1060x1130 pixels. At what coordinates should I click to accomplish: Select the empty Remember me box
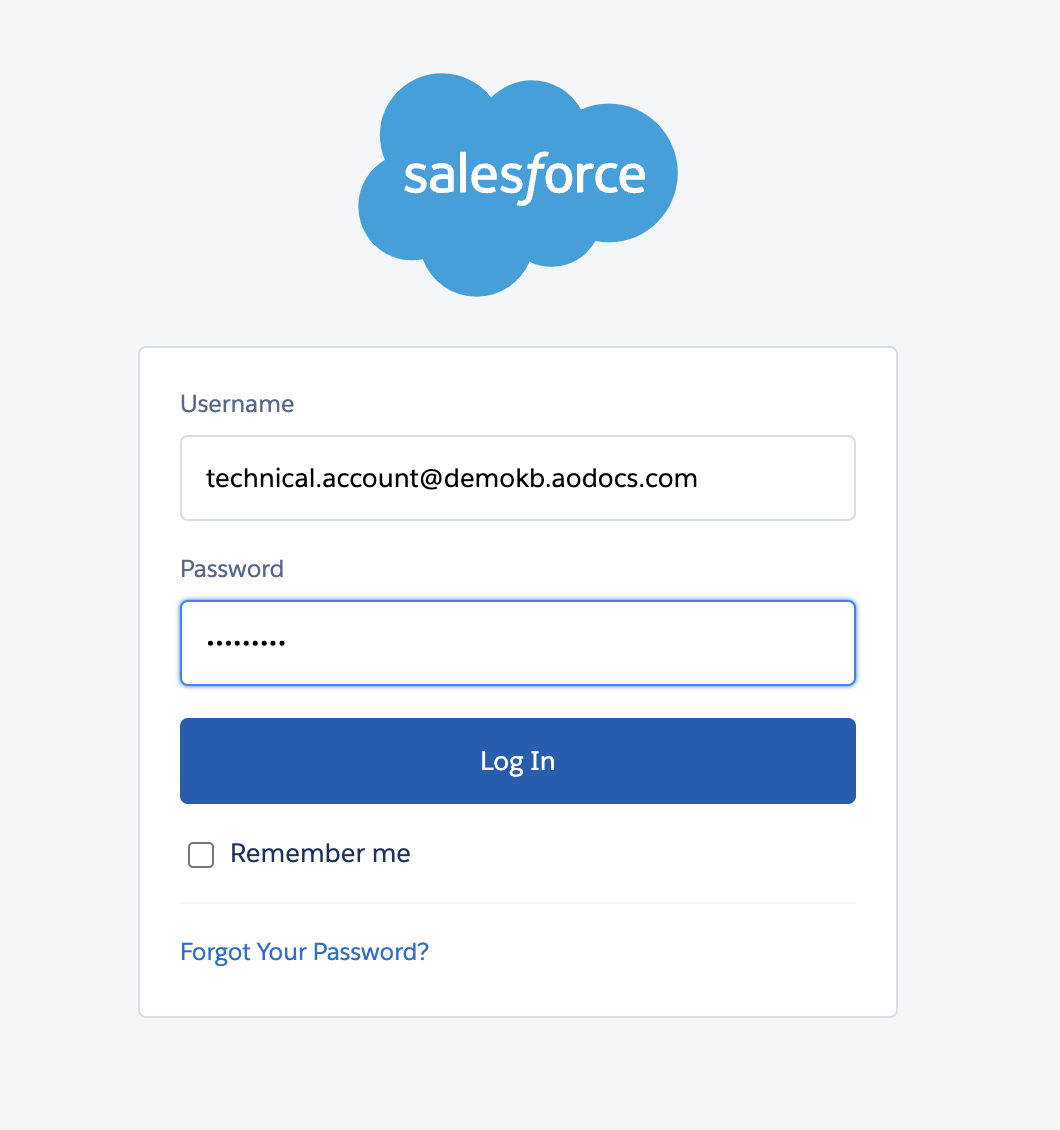(x=201, y=855)
